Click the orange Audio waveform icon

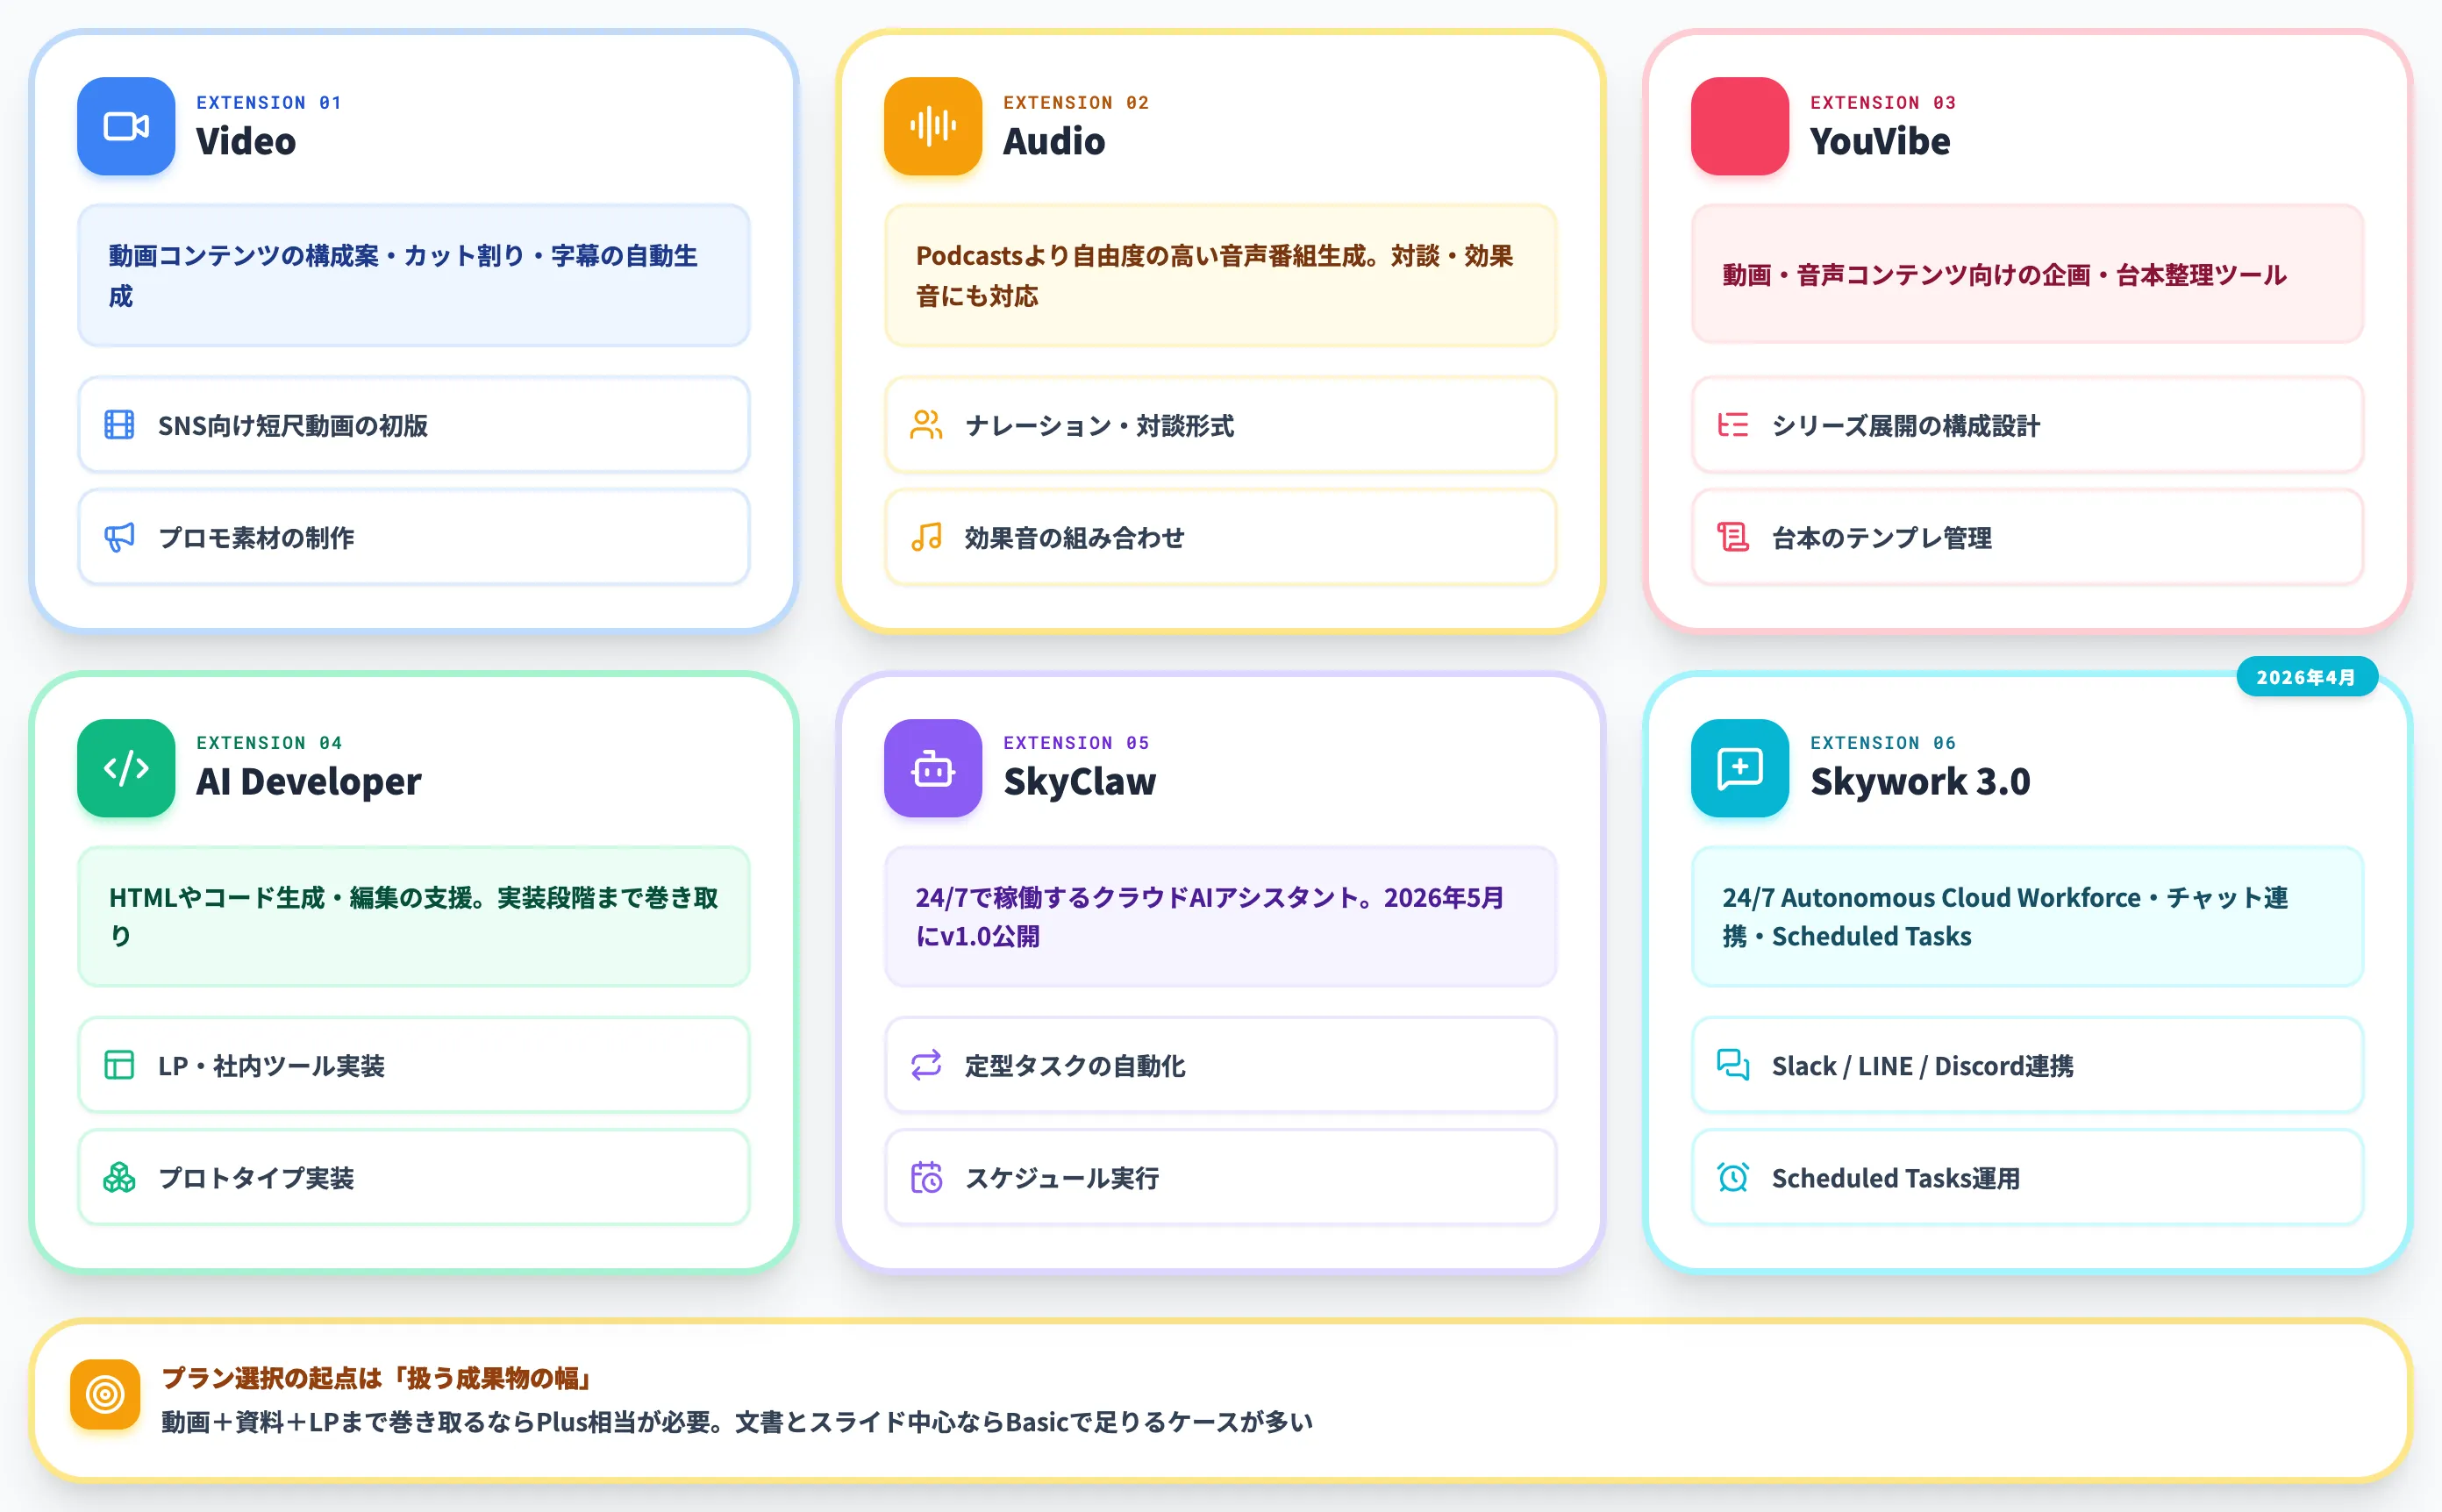point(933,126)
